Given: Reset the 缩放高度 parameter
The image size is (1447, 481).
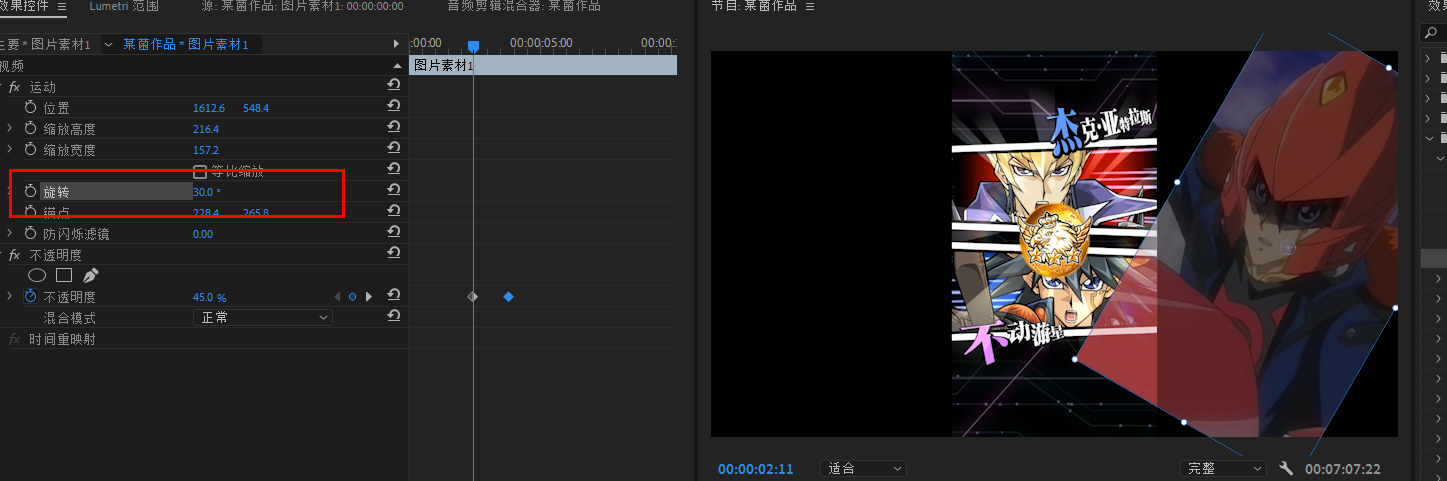Looking at the screenshot, I should 394,128.
